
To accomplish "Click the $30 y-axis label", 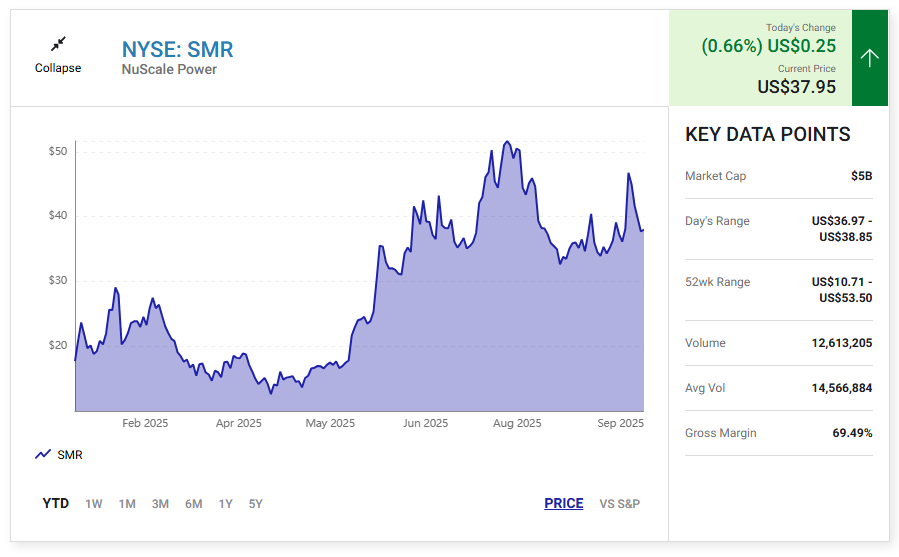I will click(x=58, y=281).
